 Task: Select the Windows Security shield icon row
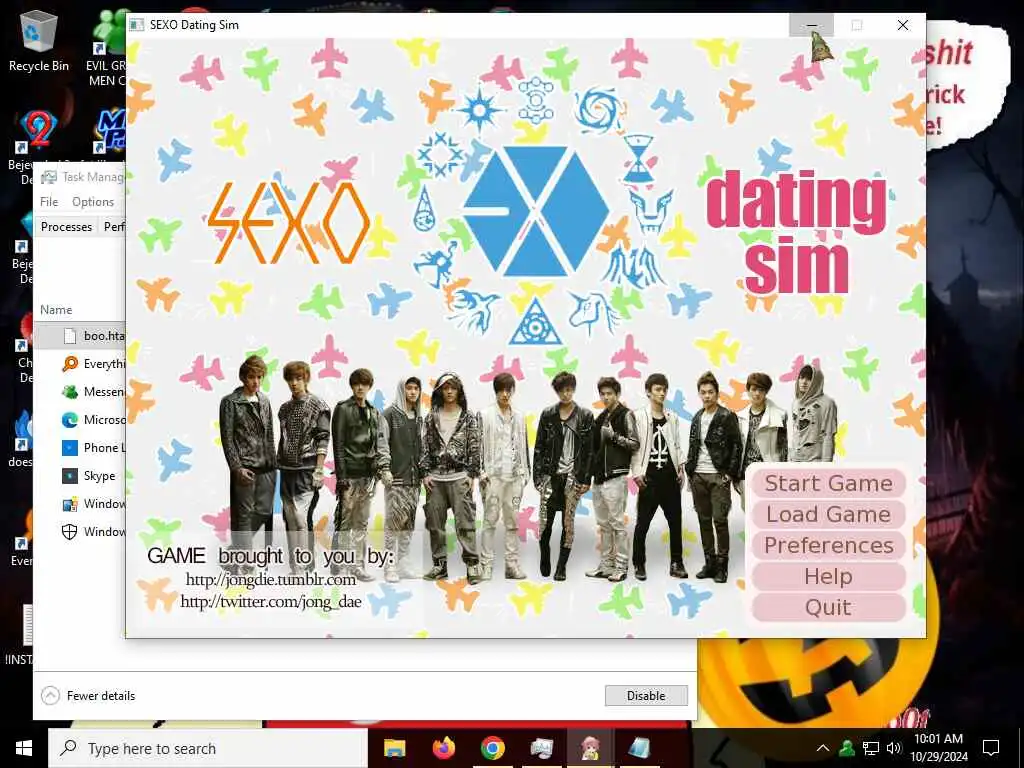[x=69, y=532]
